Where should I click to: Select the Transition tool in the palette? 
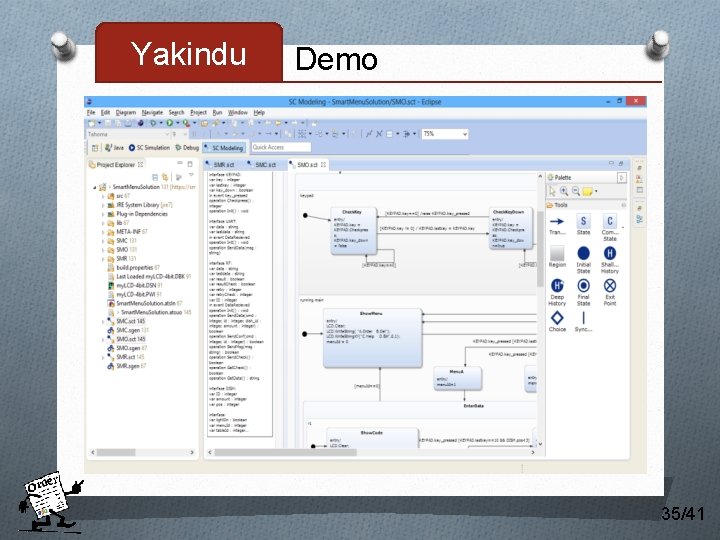[x=557, y=225]
